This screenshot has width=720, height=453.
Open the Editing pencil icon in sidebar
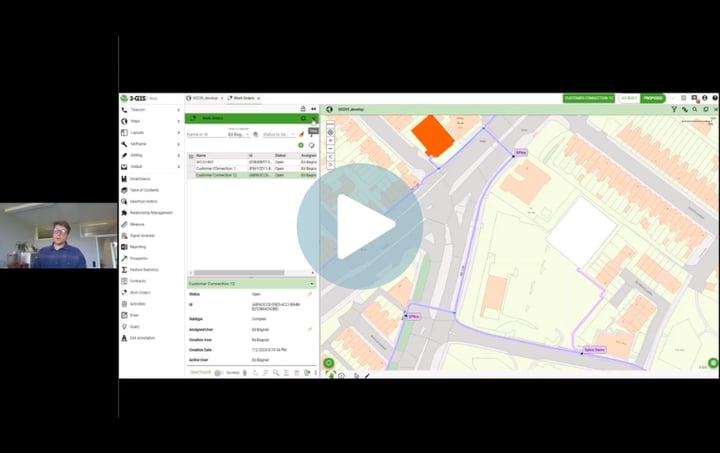coord(124,155)
